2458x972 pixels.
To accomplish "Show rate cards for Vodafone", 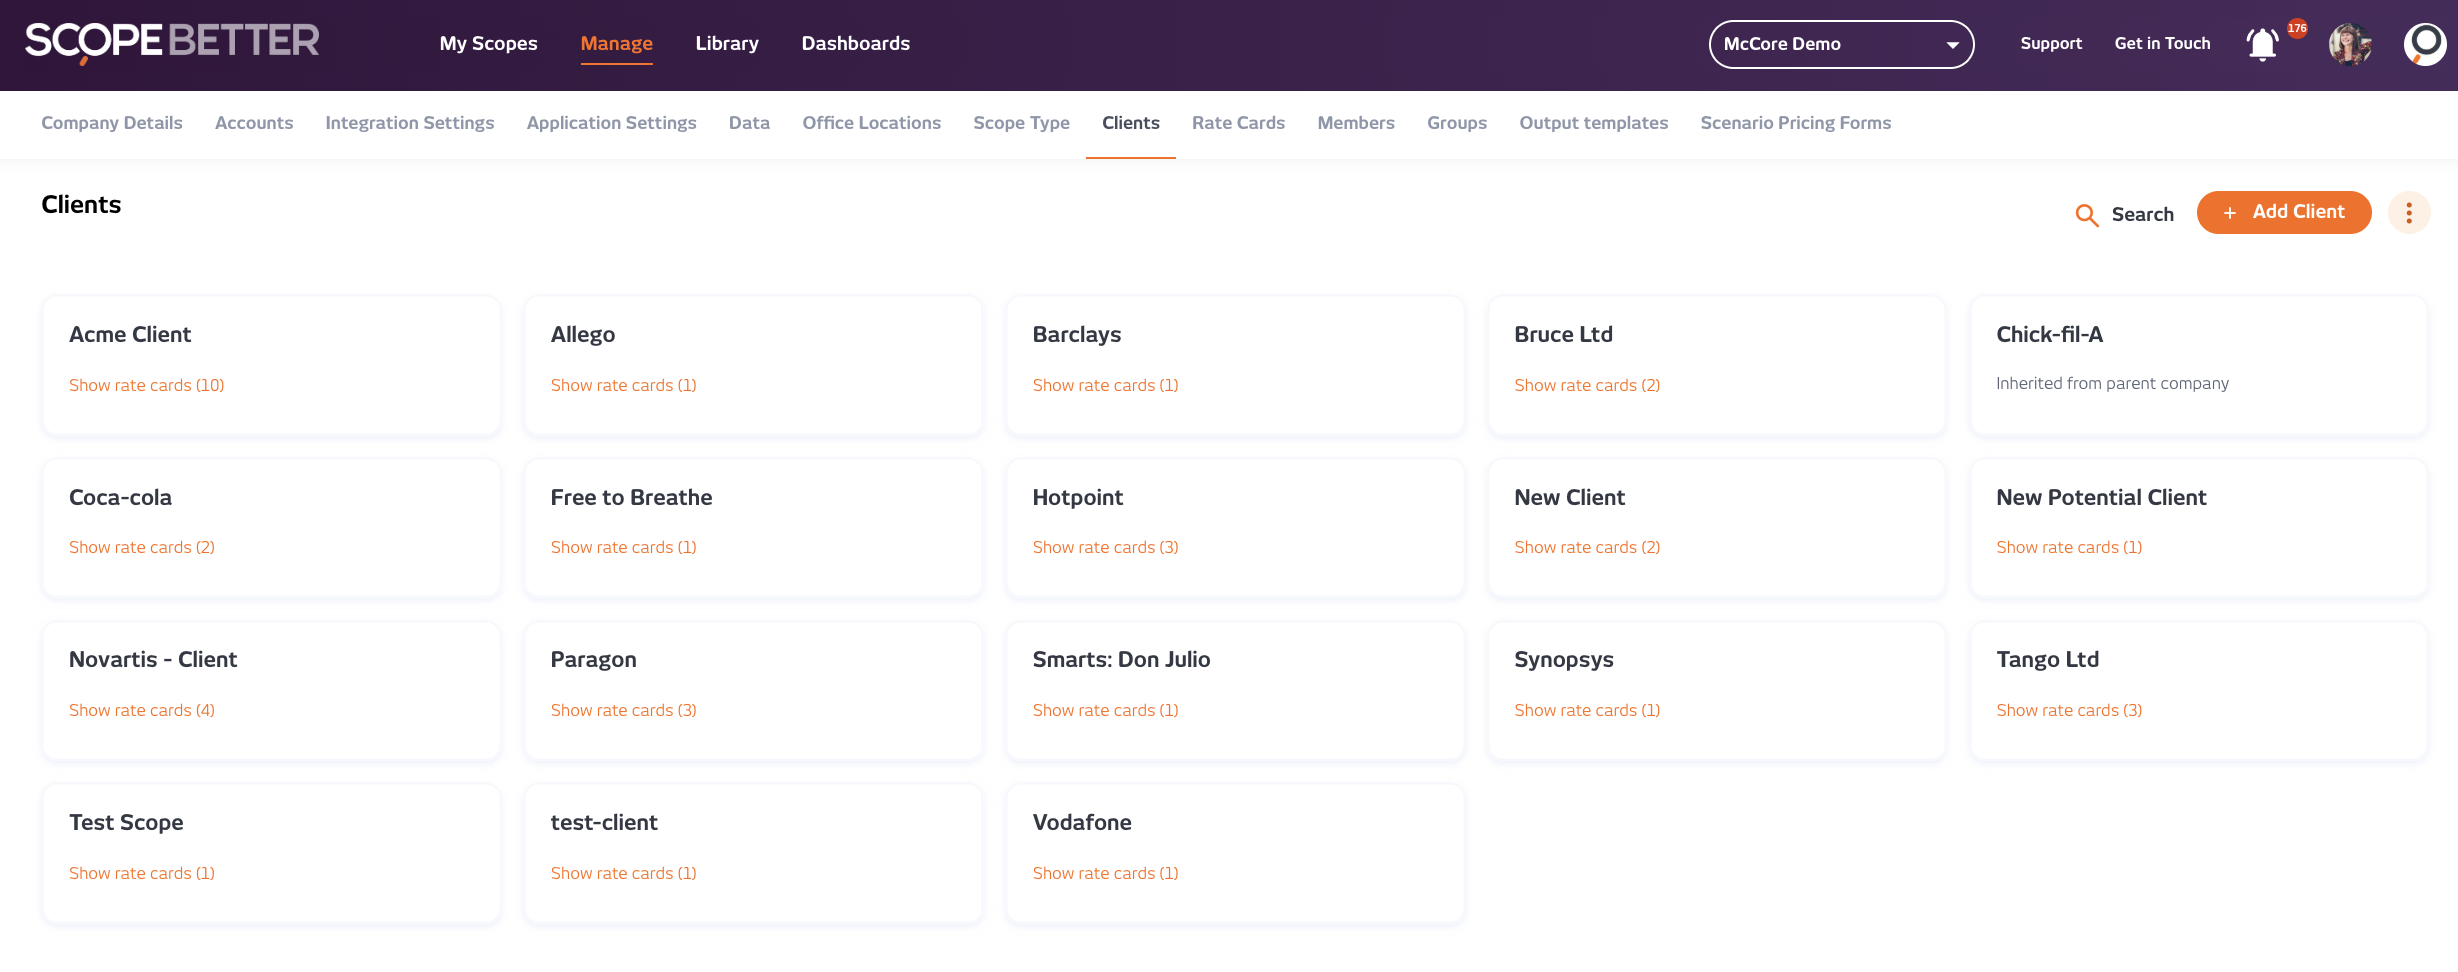I will [x=1105, y=873].
